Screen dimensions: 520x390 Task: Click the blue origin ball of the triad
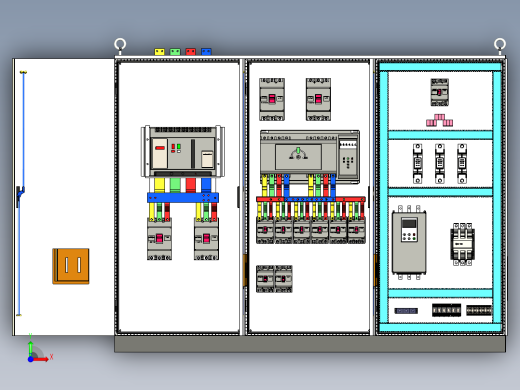click(x=30, y=359)
